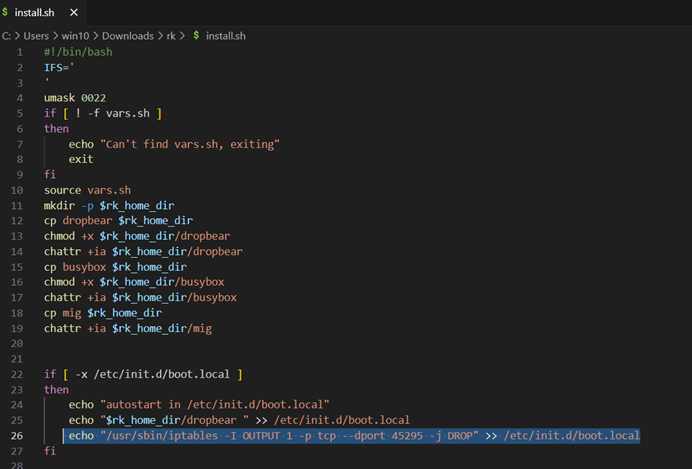The height and width of the screenshot is (469, 692).
Task: Click the 'cp dropbear $rk_home_dir' line
Action: pos(118,221)
